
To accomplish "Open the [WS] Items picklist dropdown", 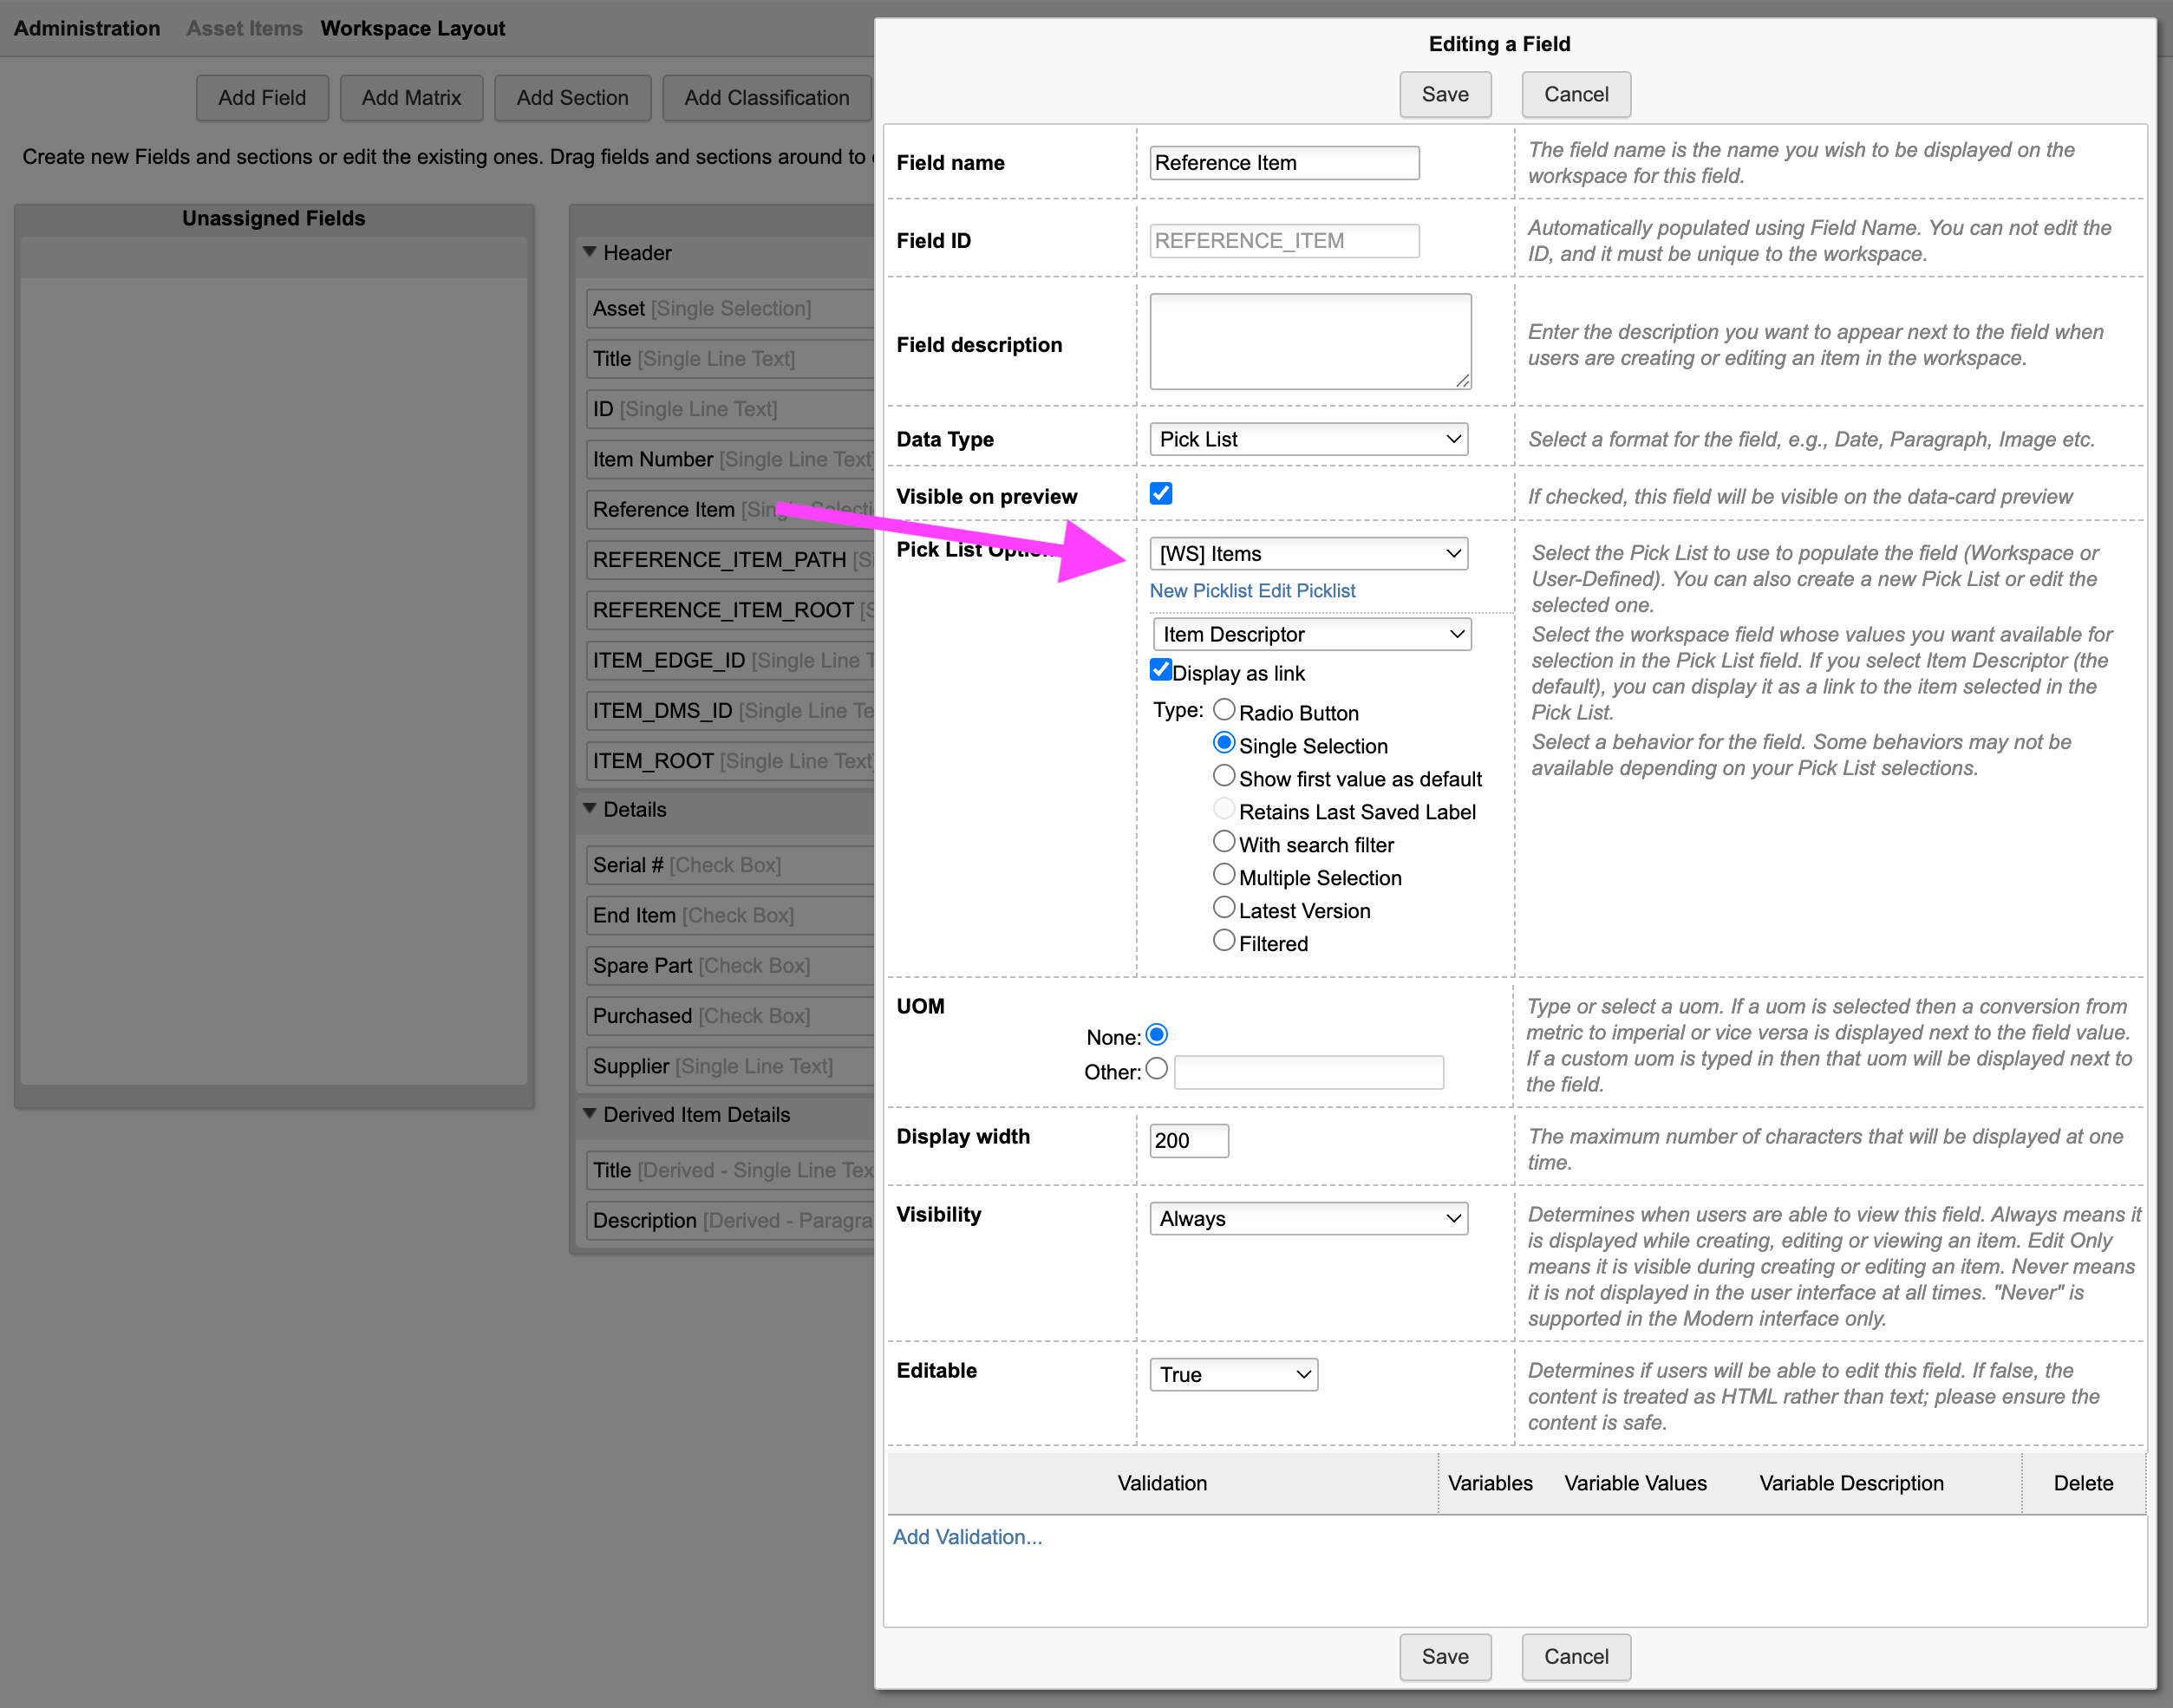I will (1308, 553).
